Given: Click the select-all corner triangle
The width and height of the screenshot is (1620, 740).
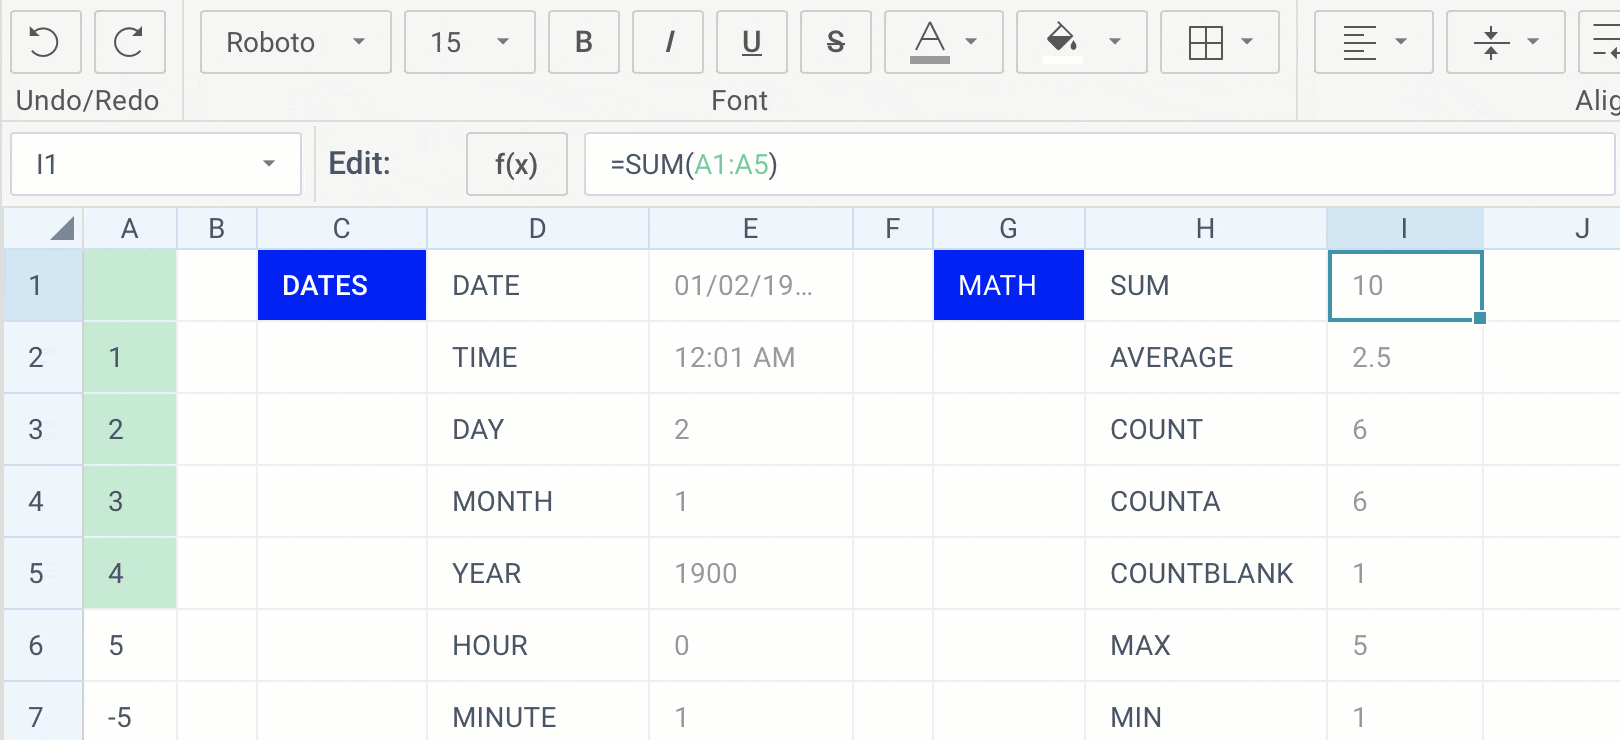Looking at the screenshot, I should coord(60,229).
